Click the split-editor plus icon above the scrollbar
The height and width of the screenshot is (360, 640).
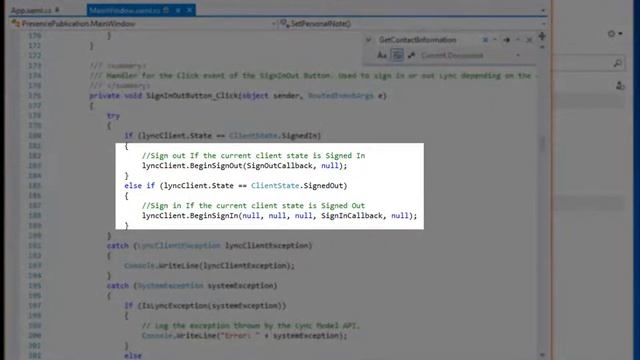tap(542, 36)
